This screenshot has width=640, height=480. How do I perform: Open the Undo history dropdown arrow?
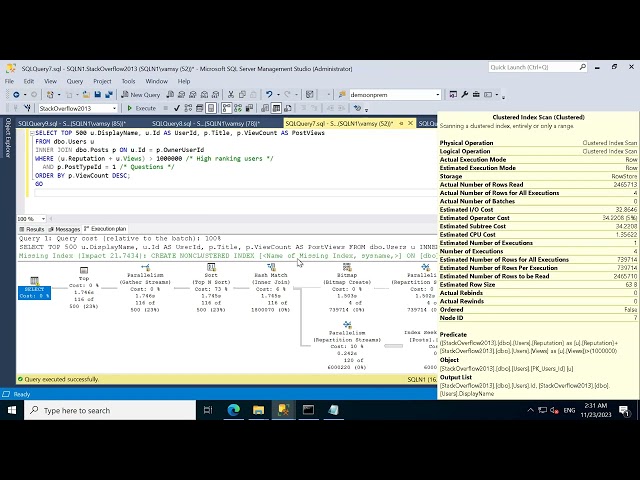(x=278, y=95)
